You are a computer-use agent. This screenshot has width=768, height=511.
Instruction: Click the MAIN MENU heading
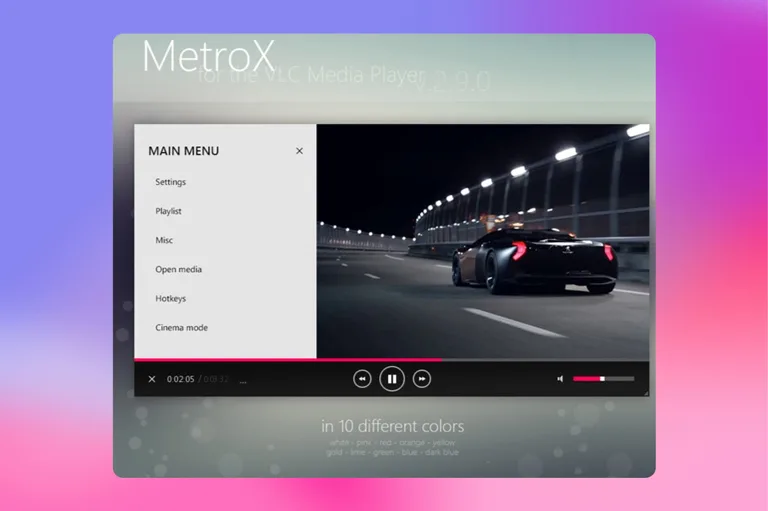point(184,151)
